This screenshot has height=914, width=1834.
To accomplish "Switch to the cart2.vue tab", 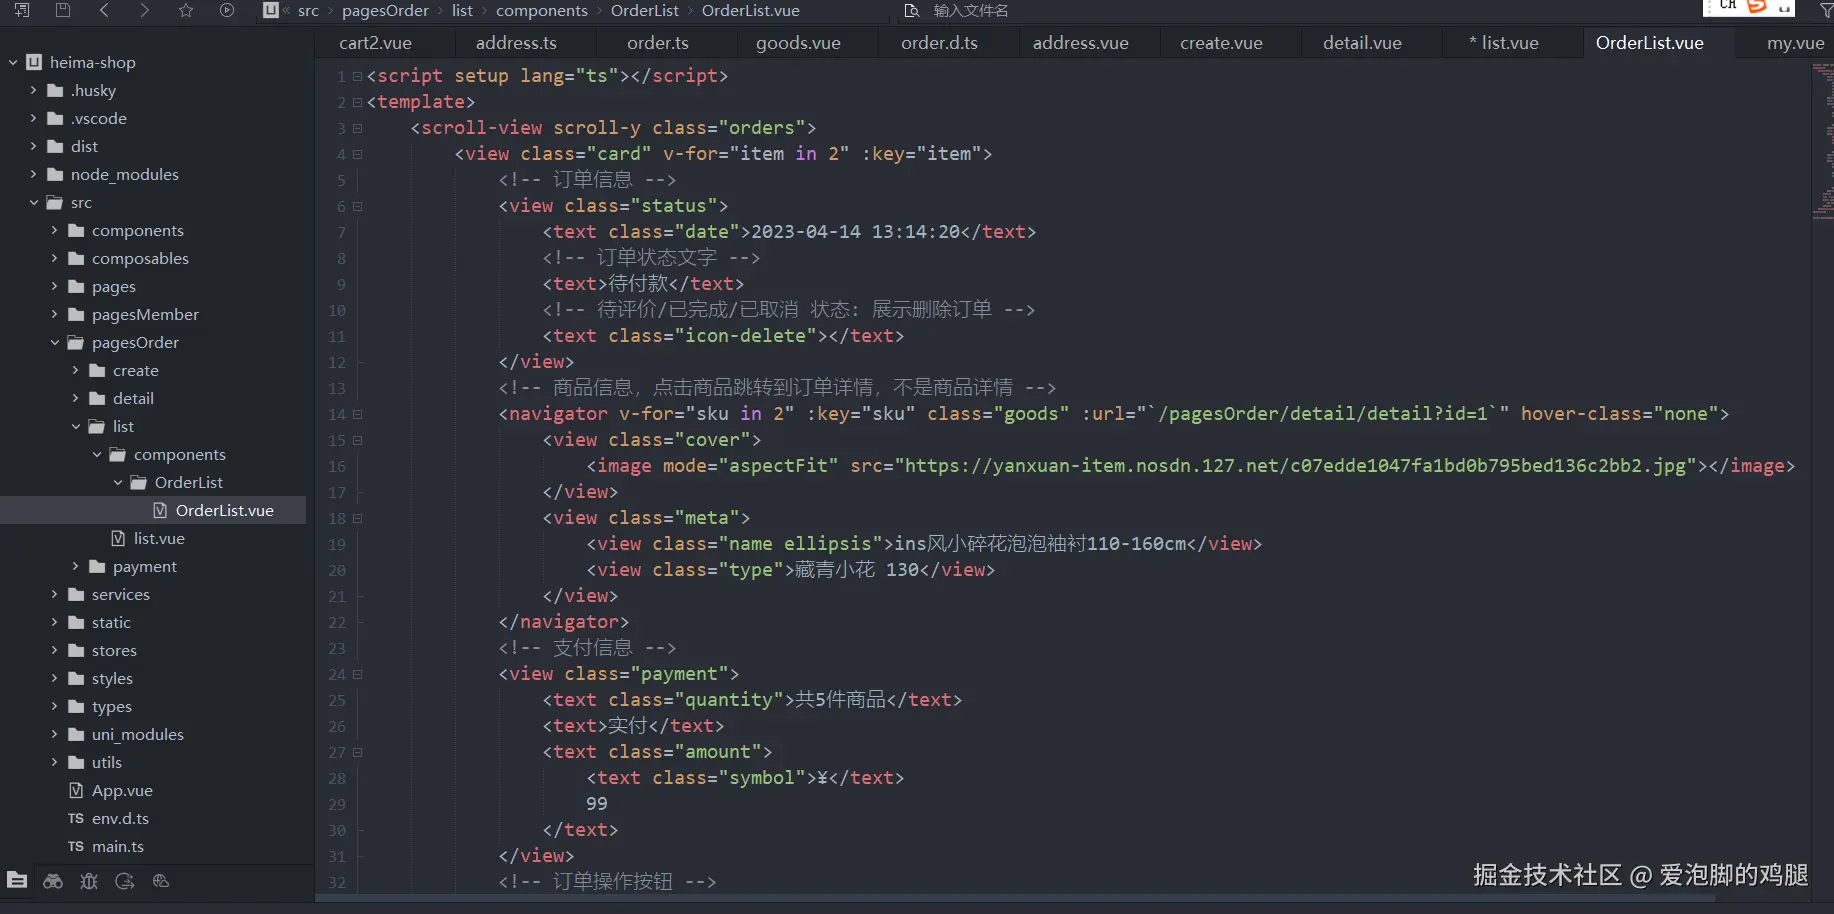I will click(375, 43).
